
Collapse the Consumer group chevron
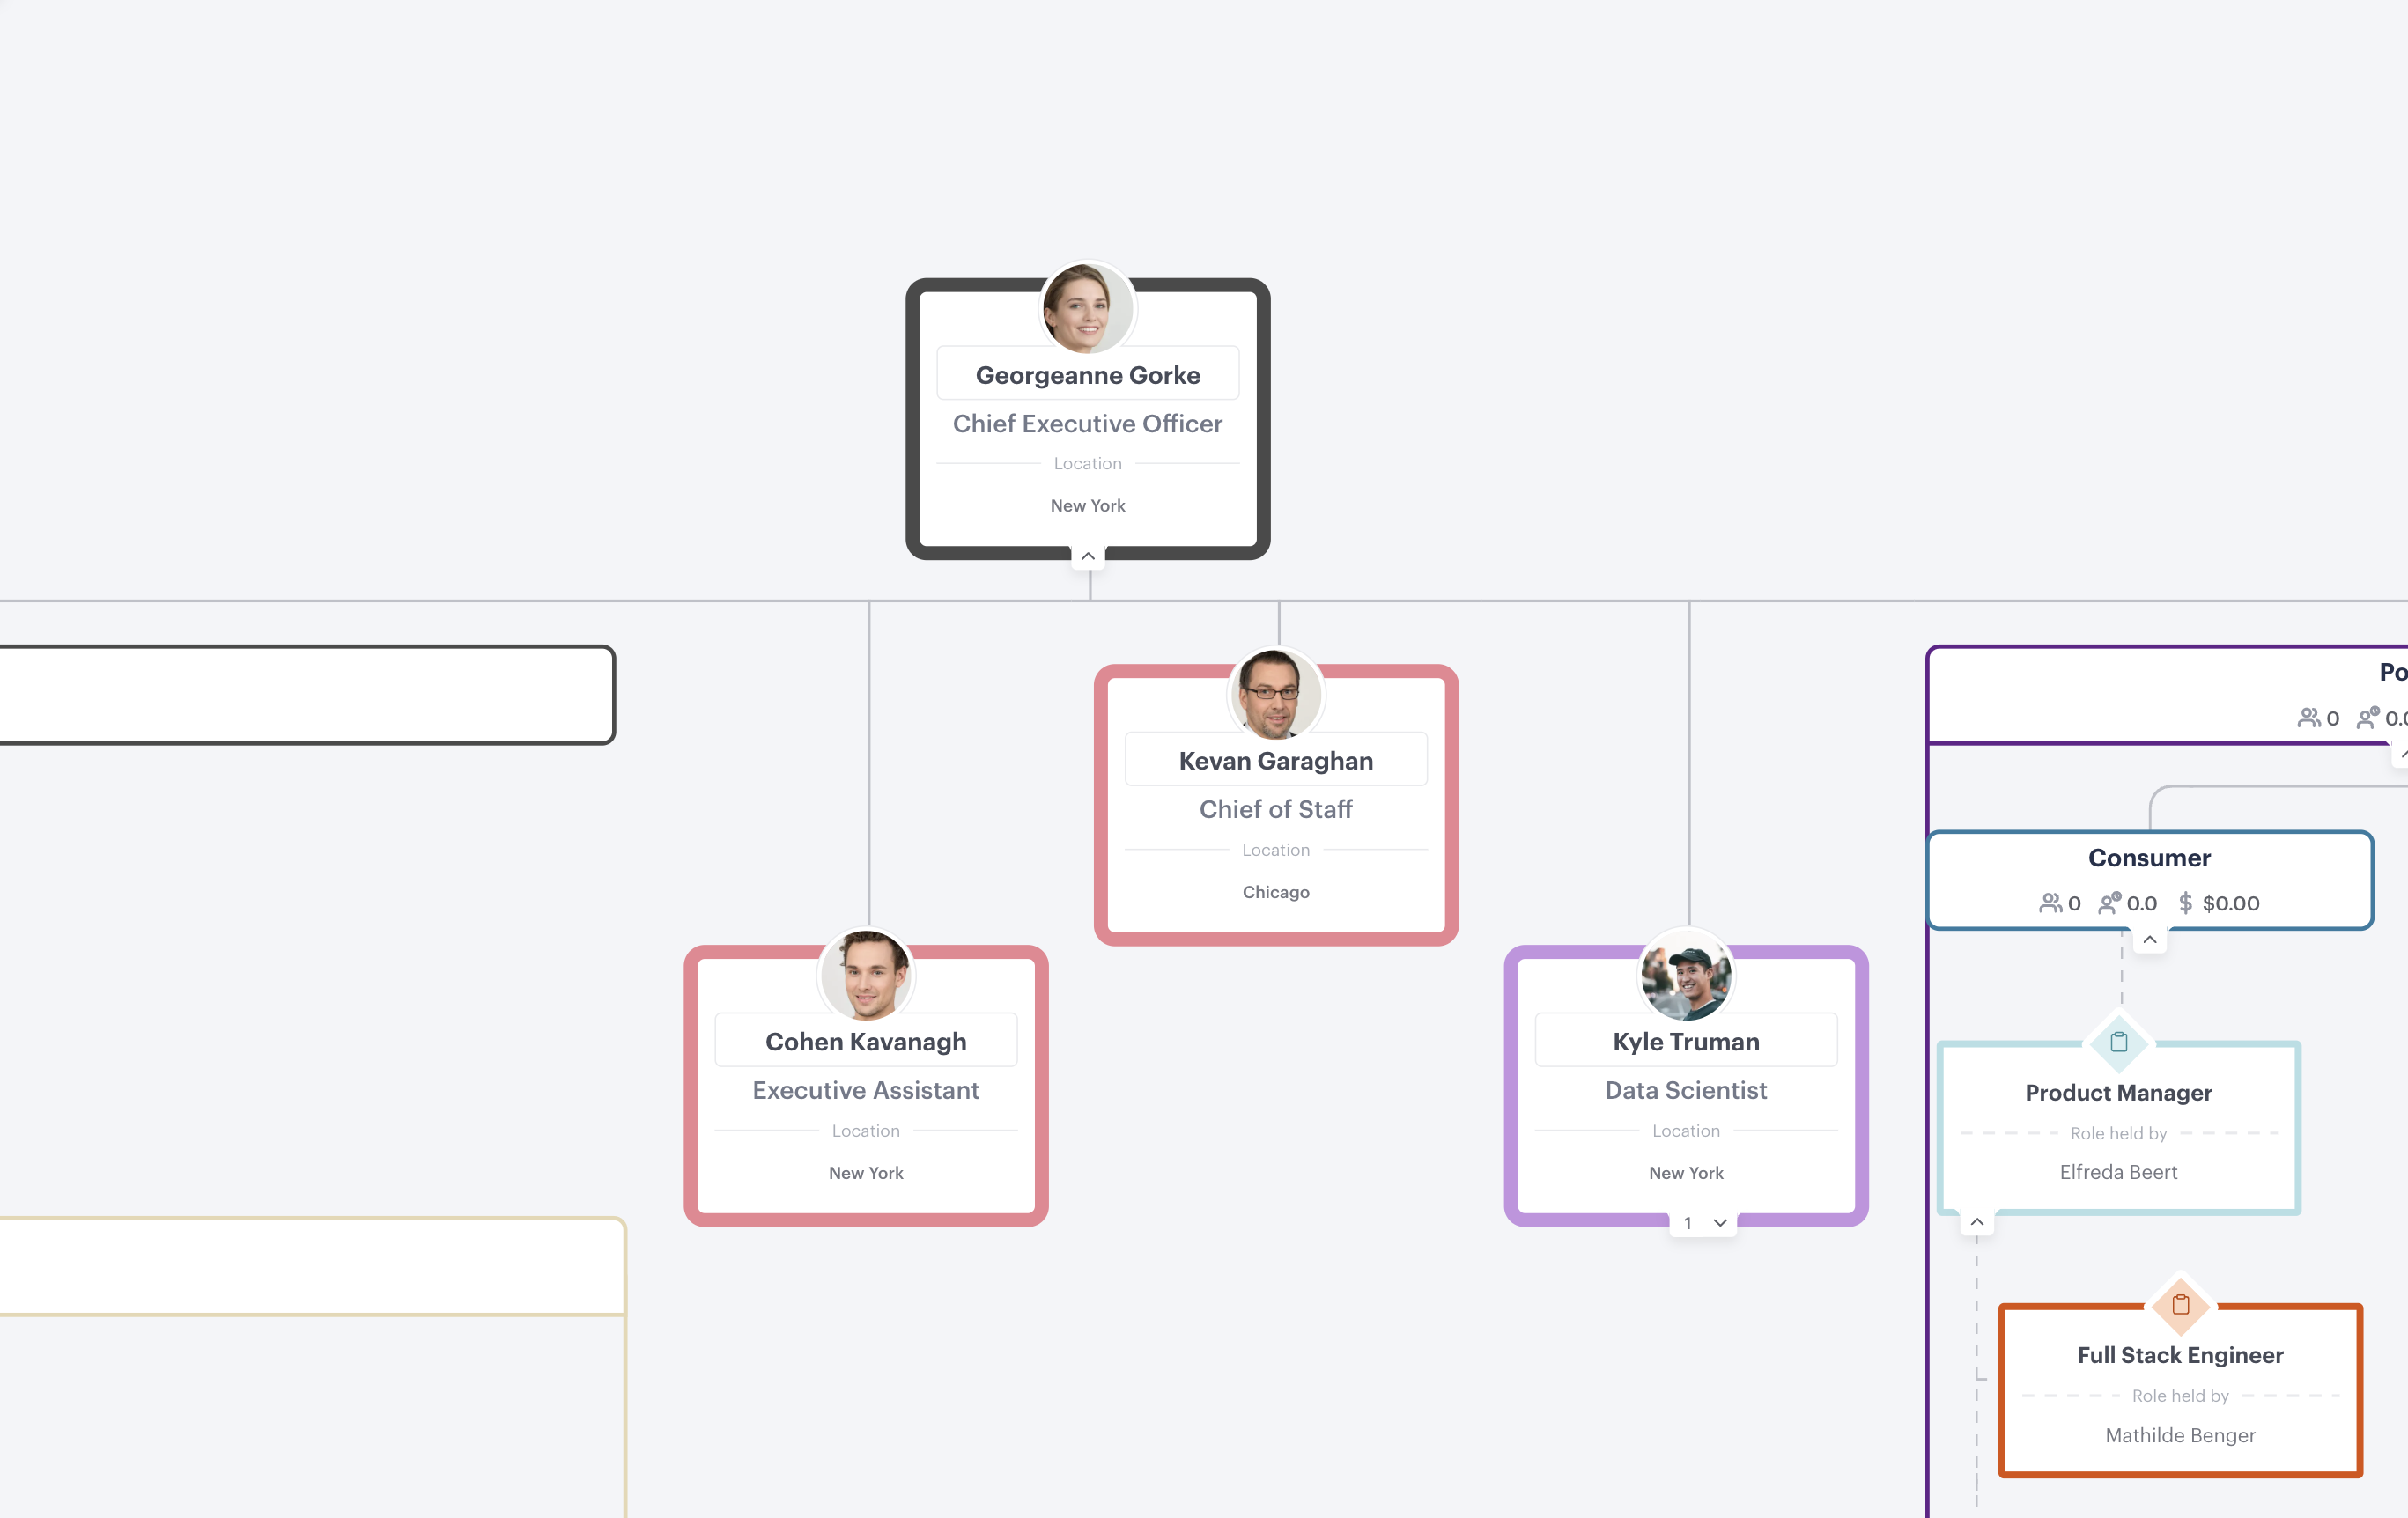2150,940
